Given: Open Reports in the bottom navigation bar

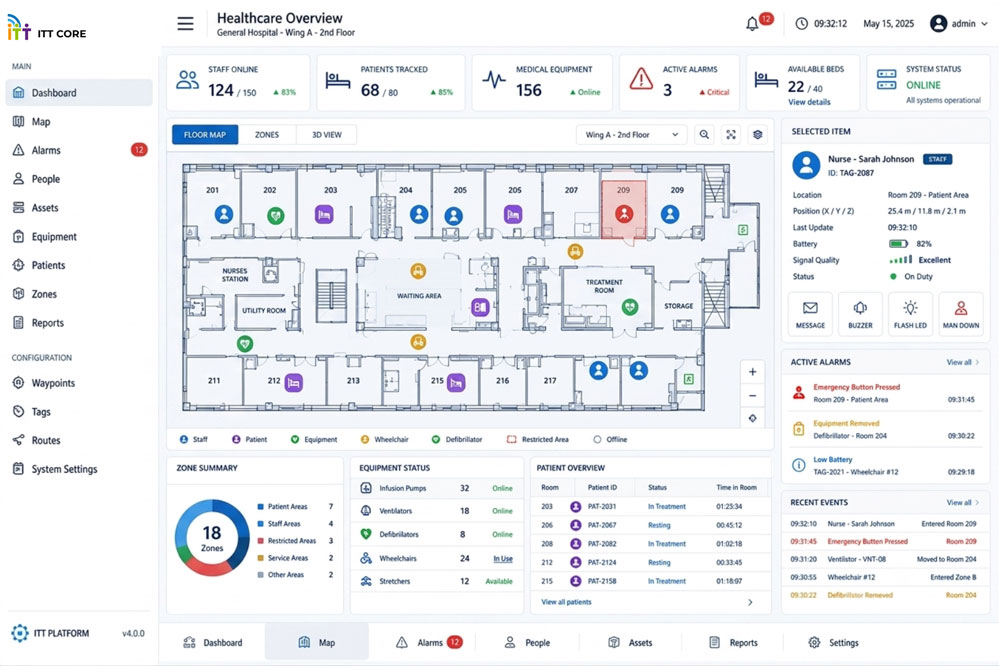Looking at the screenshot, I should pos(733,642).
